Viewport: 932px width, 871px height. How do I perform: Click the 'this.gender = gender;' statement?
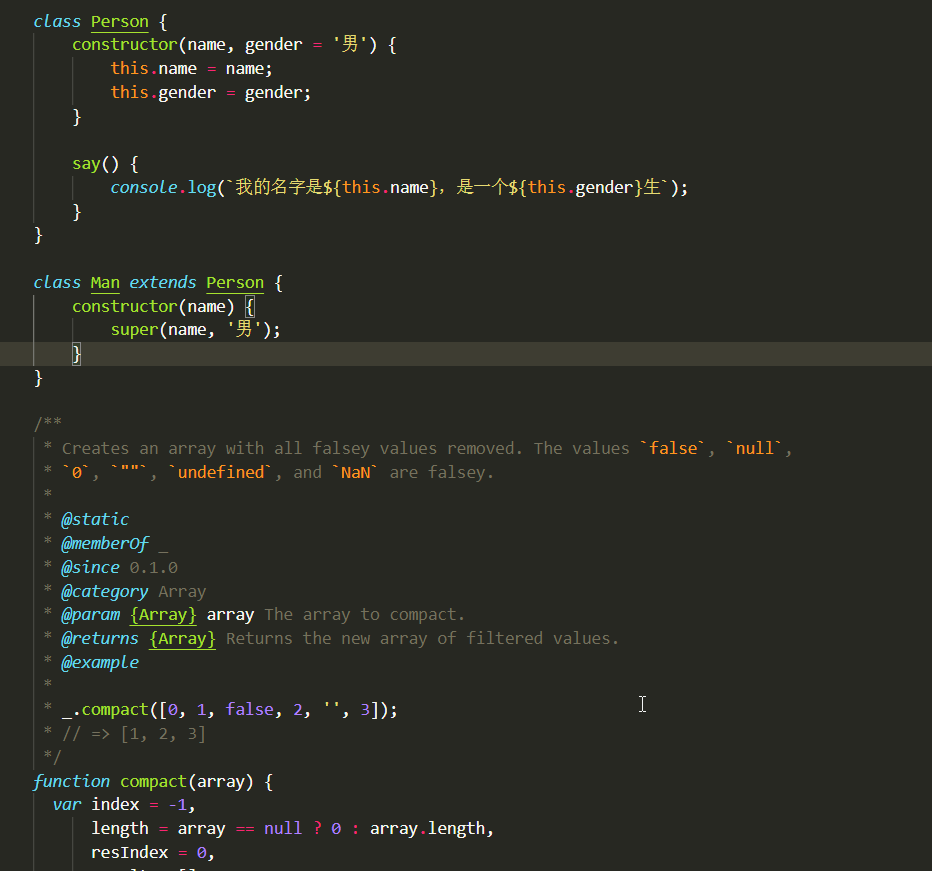click(x=210, y=93)
